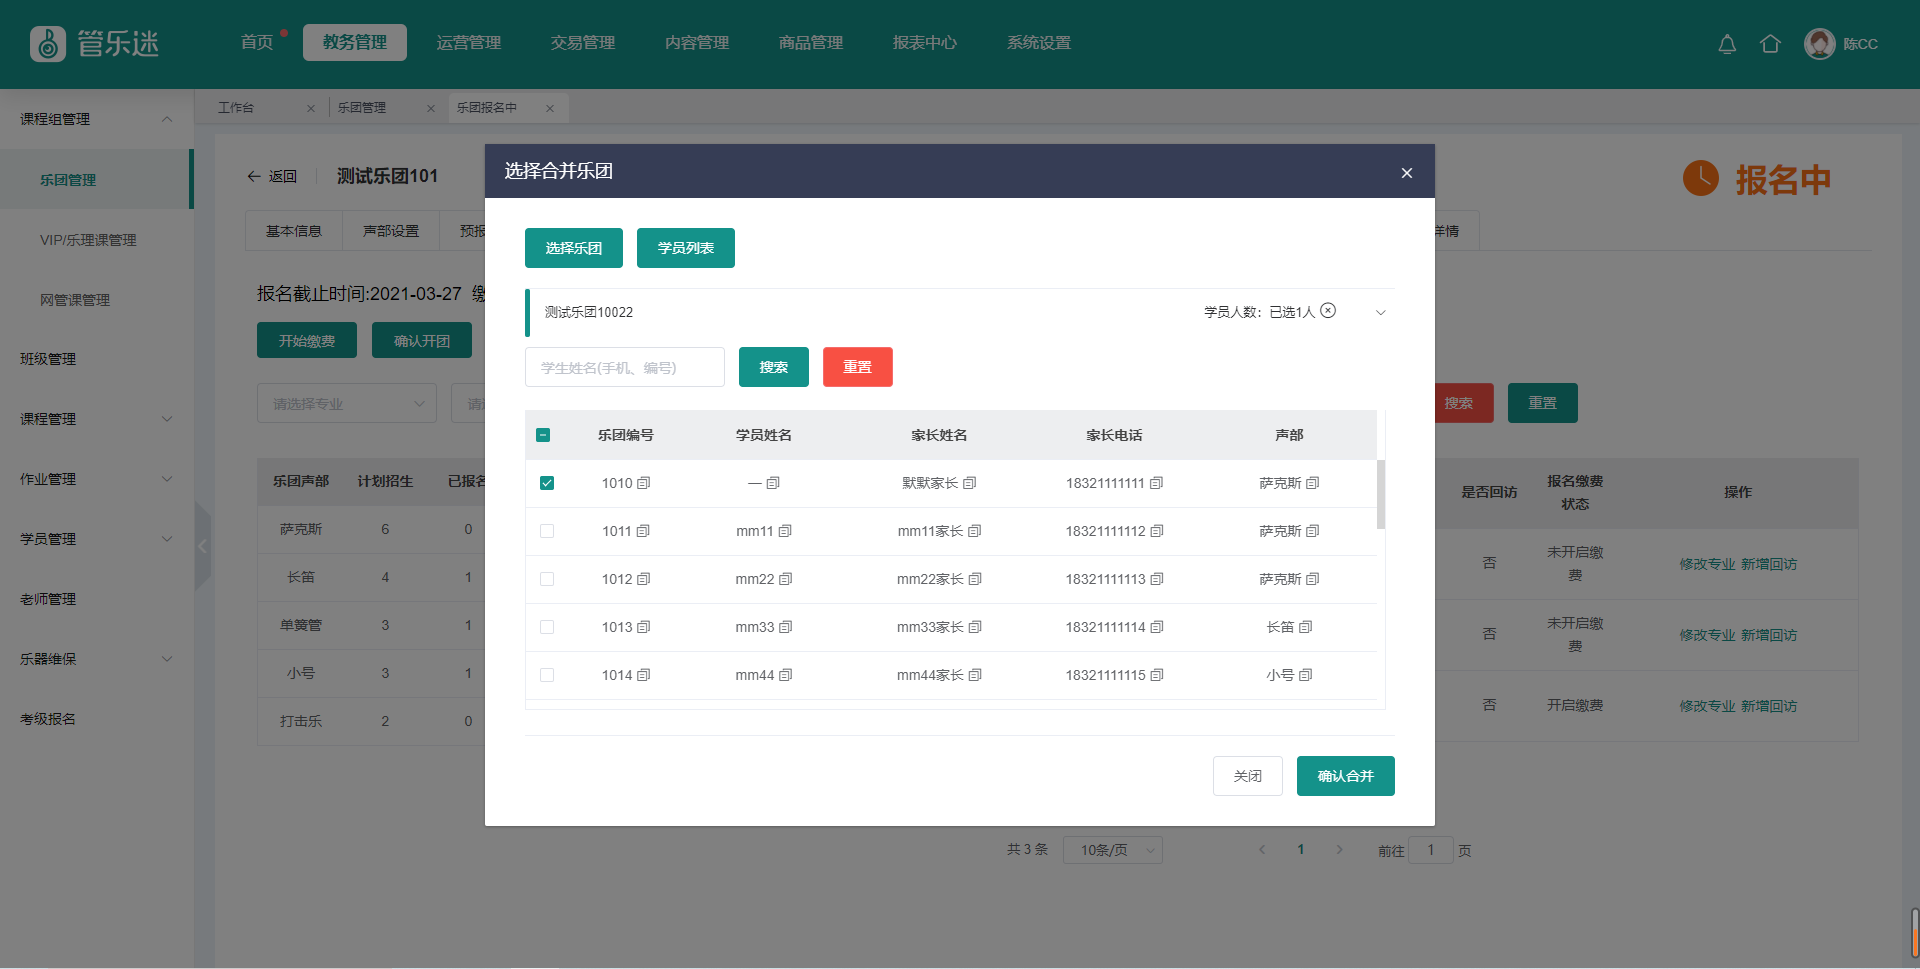Focus the 学生姓名 search input field
1920x969 pixels.
625,367
